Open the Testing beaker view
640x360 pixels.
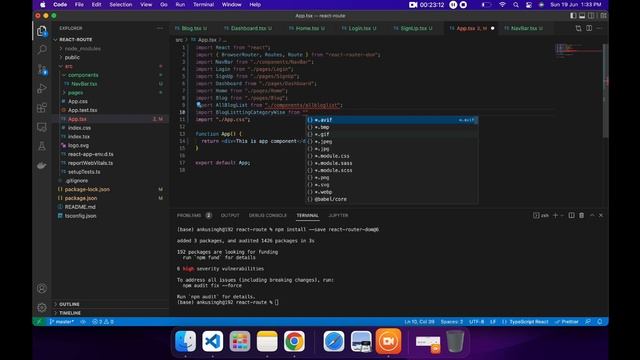(42, 147)
